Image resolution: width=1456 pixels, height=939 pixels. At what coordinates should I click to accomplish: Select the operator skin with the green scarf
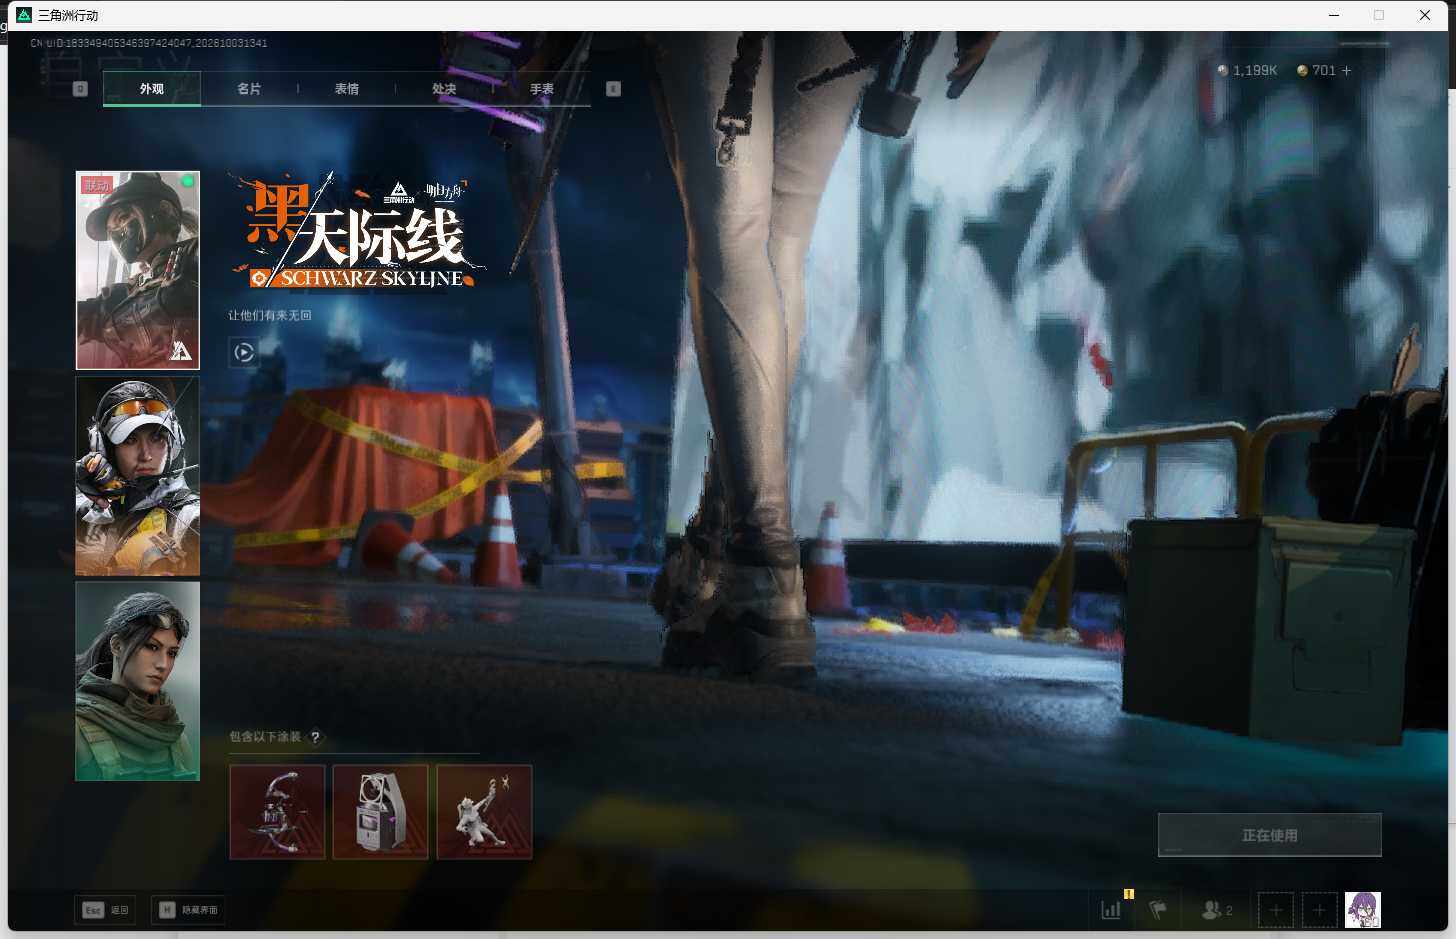click(138, 681)
